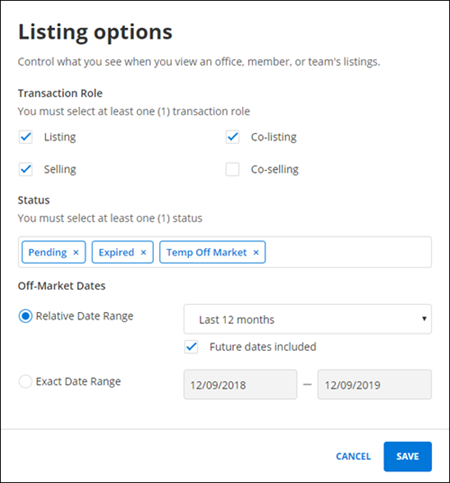Remove the Expired status tag
450x483 pixels.
coord(143,252)
